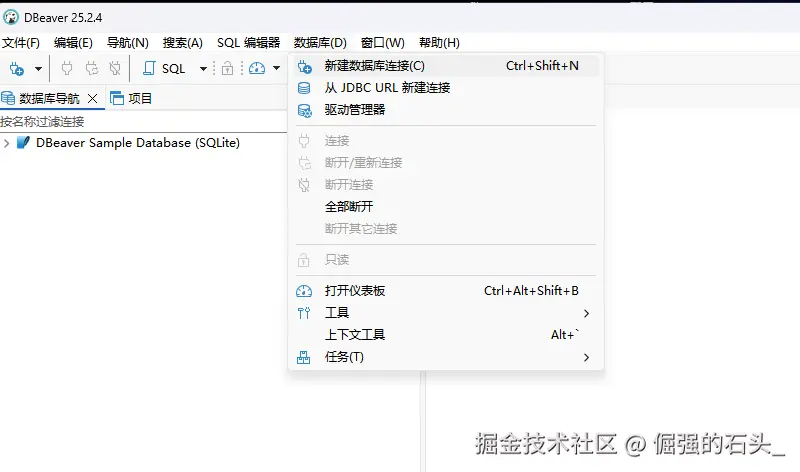Expand the arrow at right of 工具
Screen dimensions: 800x472
coord(586,313)
